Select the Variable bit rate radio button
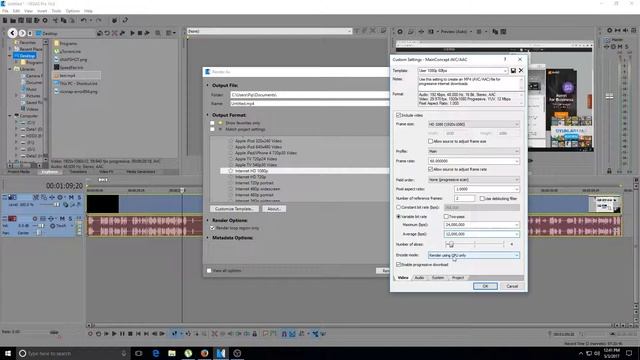 pyautogui.click(x=398, y=217)
